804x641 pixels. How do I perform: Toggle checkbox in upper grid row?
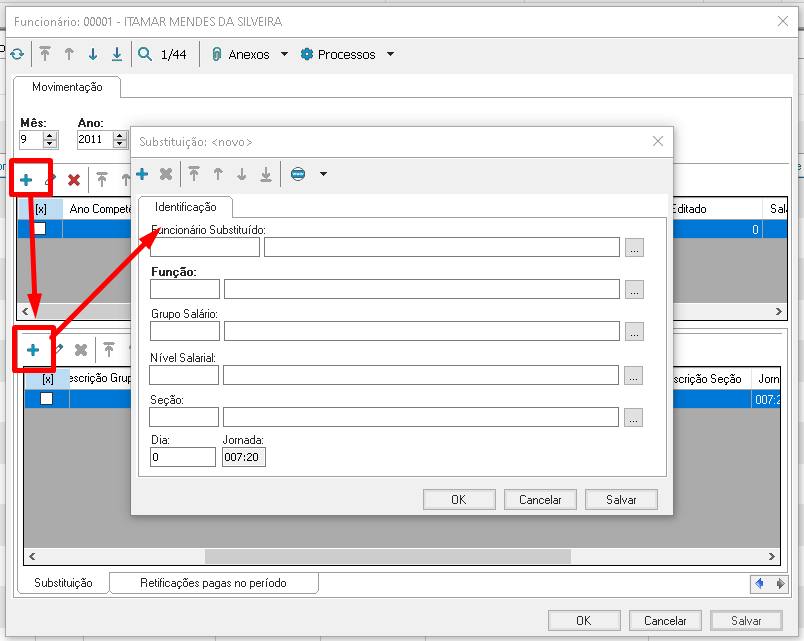(39, 229)
